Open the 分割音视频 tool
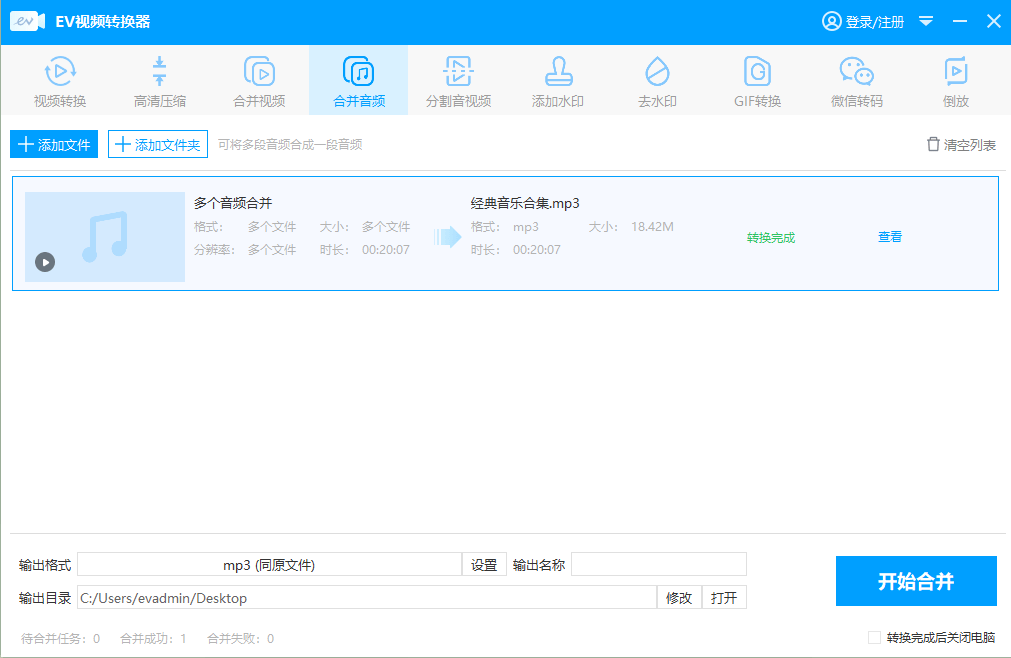The width and height of the screenshot is (1011, 658). [458, 80]
